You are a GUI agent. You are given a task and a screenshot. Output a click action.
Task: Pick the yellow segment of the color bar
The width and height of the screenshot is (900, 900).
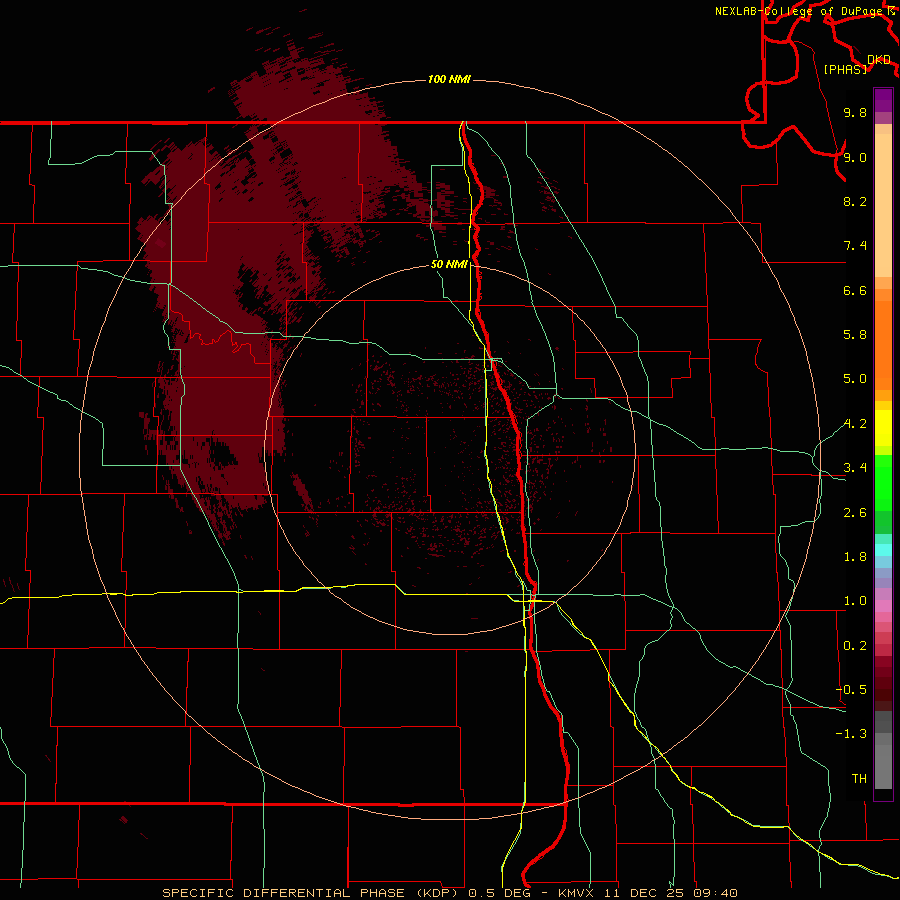(x=883, y=428)
